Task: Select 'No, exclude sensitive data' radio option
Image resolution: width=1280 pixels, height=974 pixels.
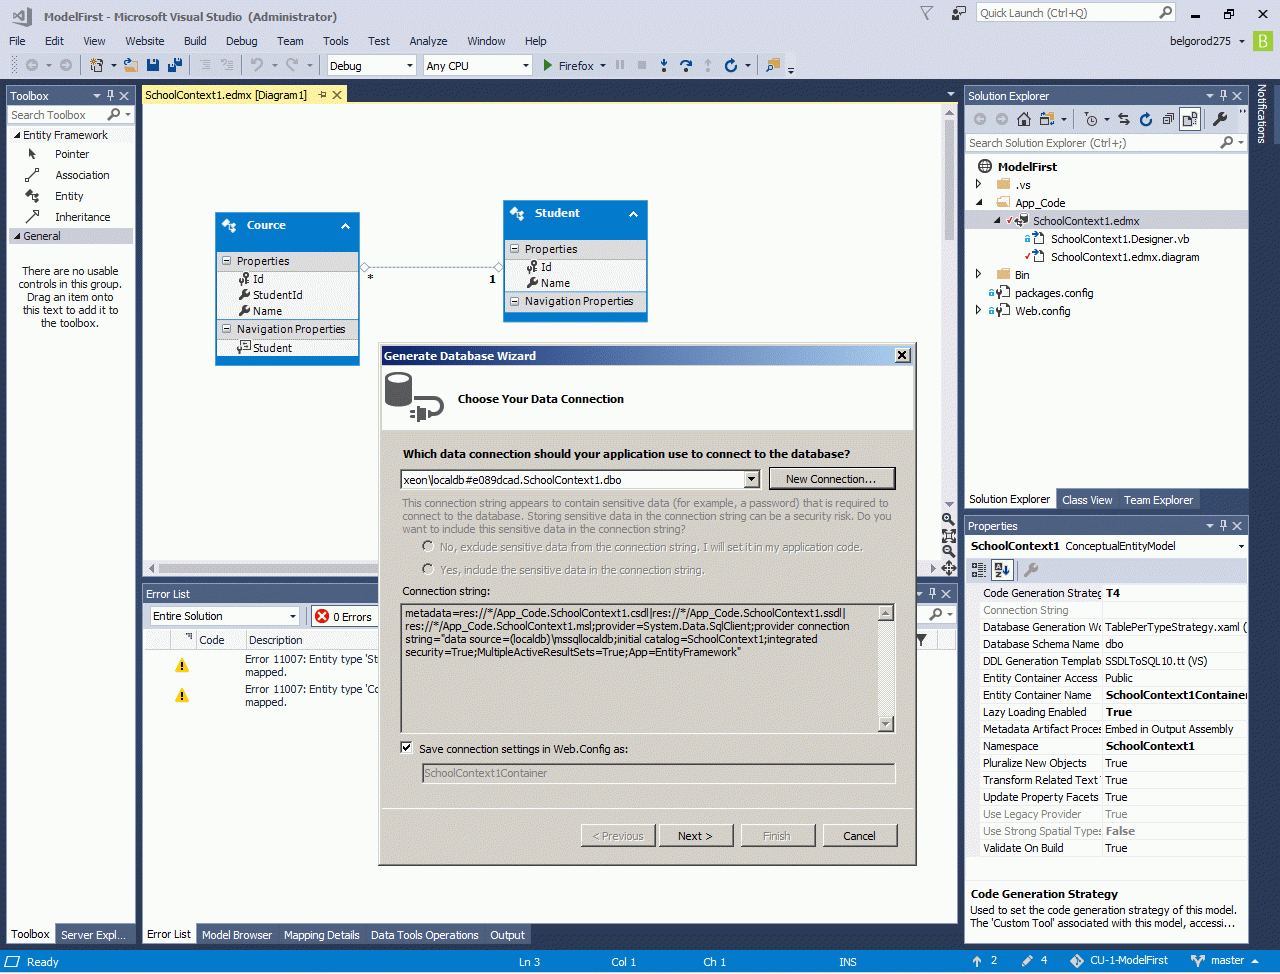Action: point(428,547)
